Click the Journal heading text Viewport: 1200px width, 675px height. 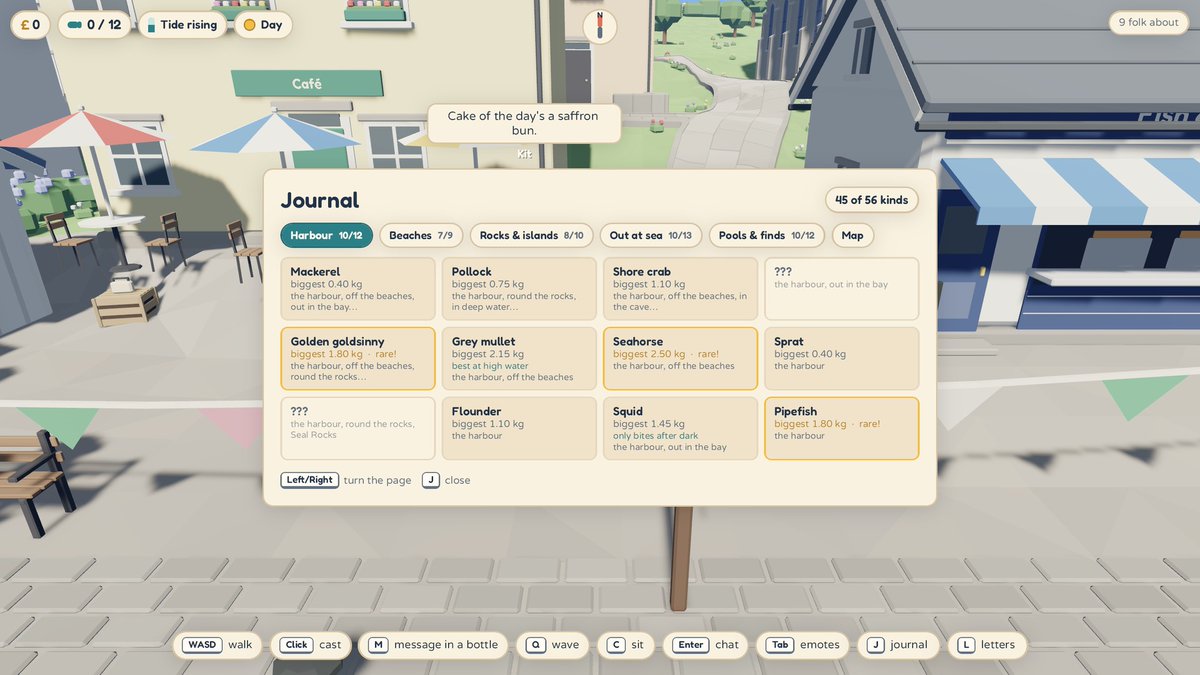(x=320, y=200)
